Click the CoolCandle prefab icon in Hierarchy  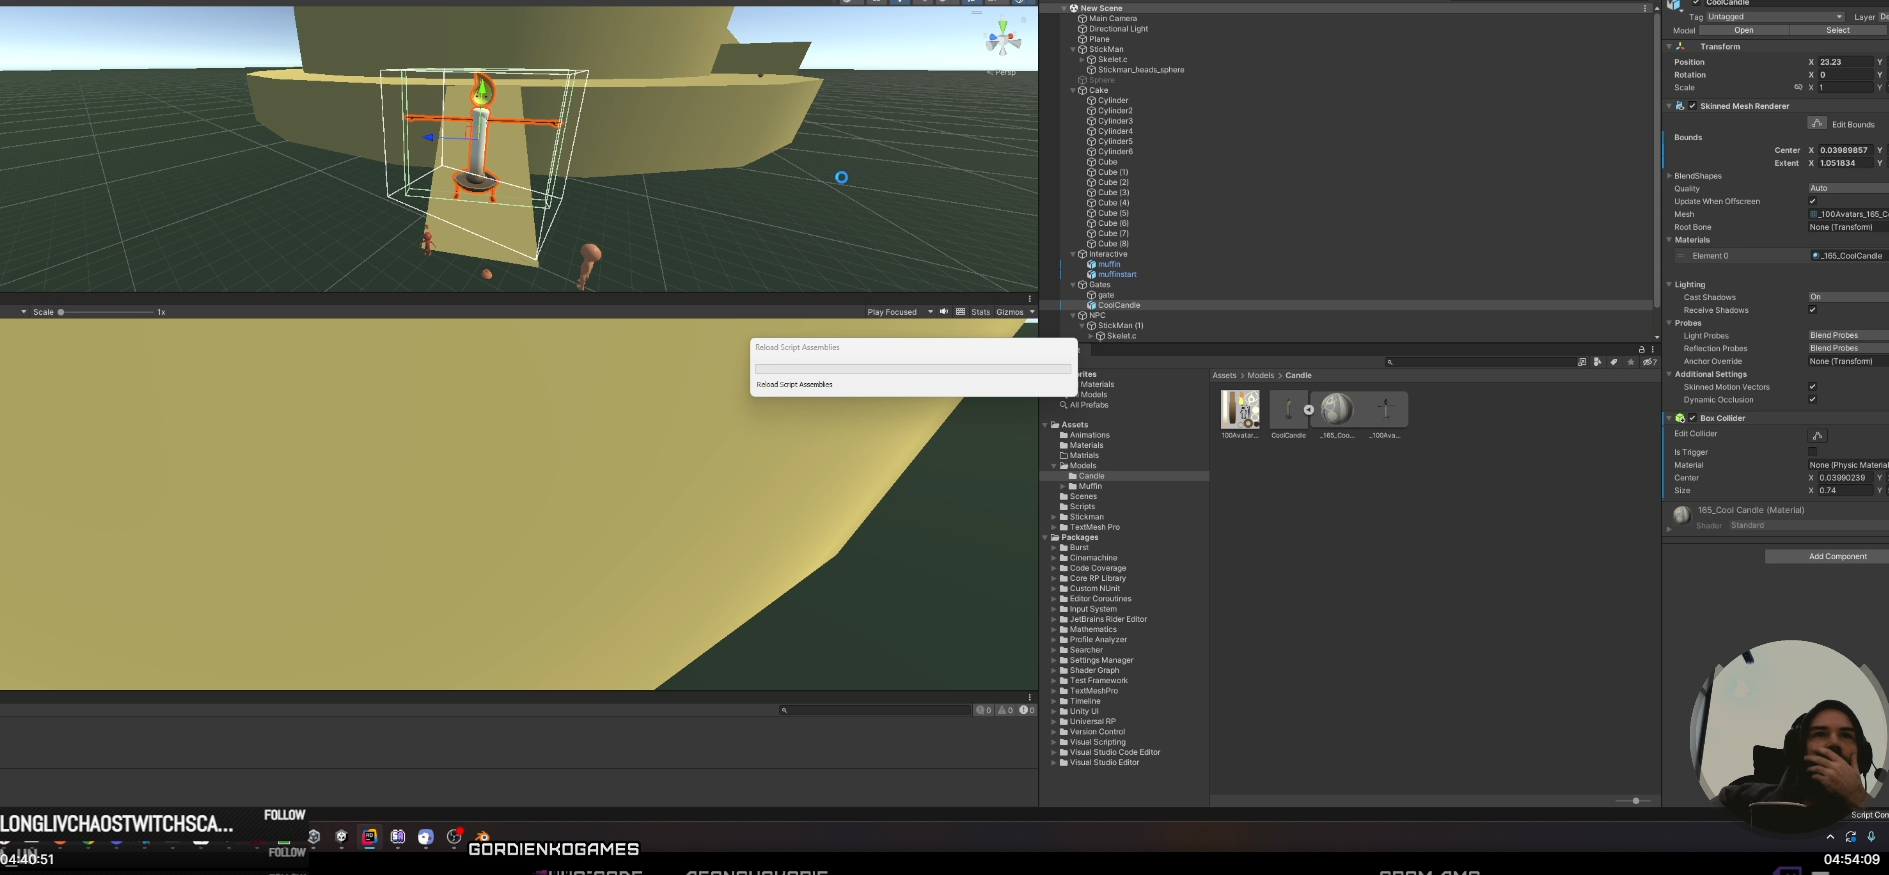1092,305
